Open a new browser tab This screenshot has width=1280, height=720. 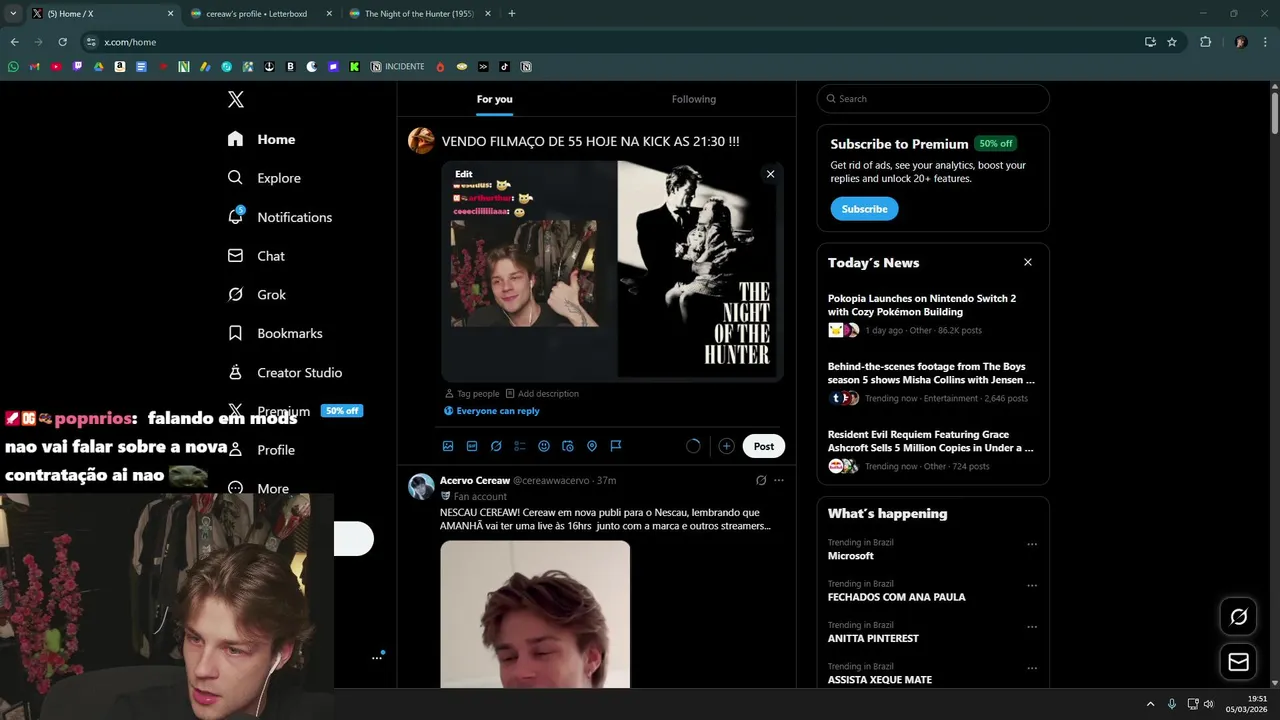tap(512, 14)
